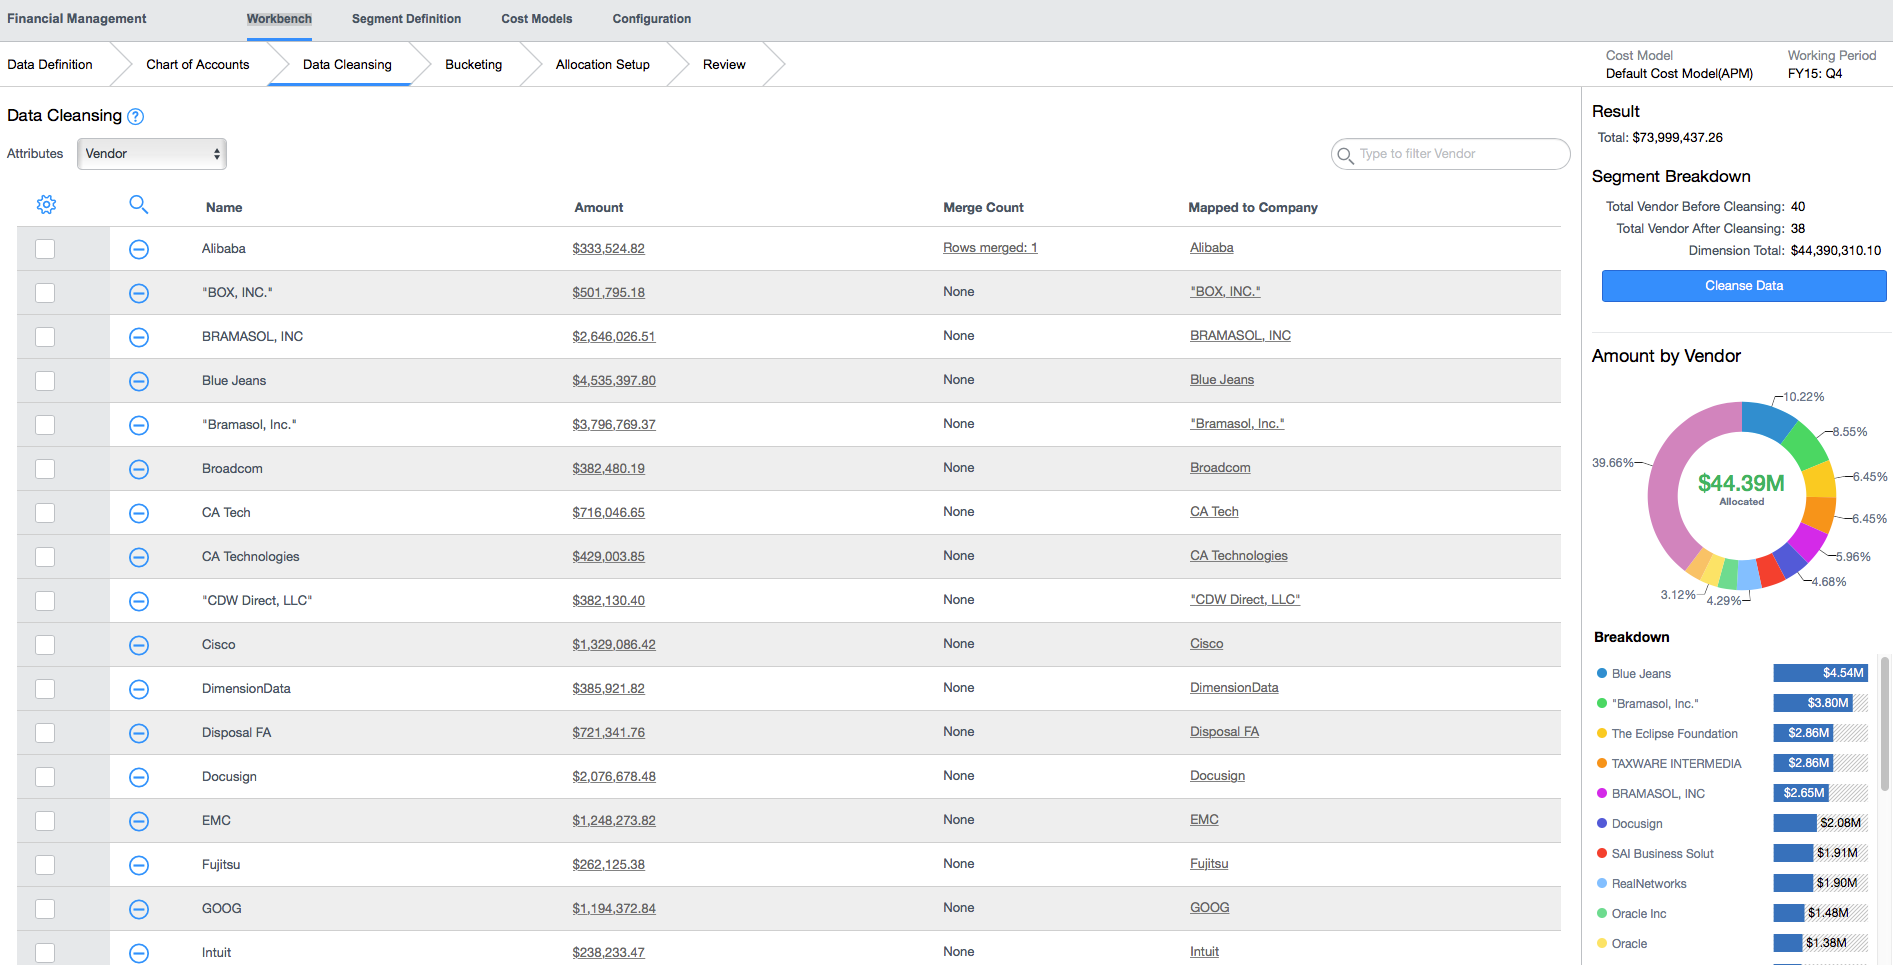Go to the Chart of Accounts step
The width and height of the screenshot is (1893, 965).
[198, 64]
